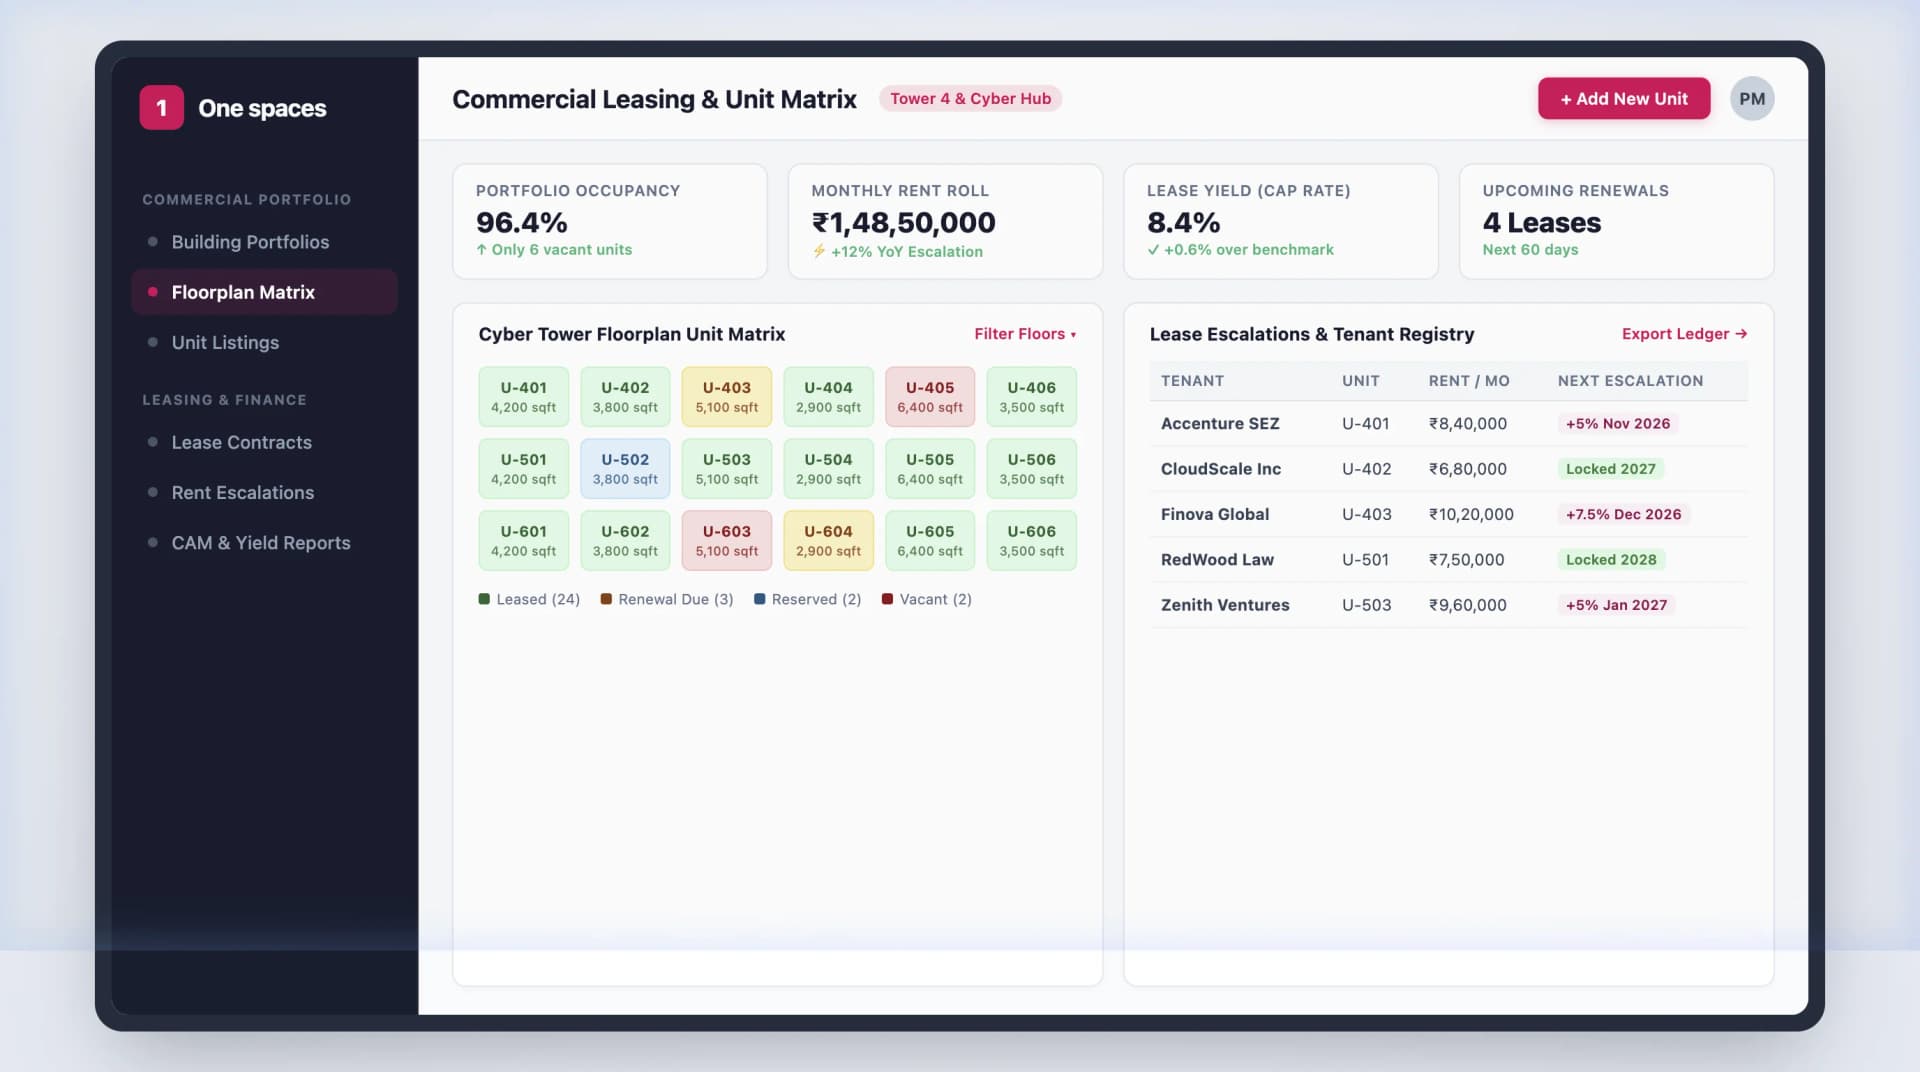Open the Upcoming Renewals 4 Leases card
The image size is (1920, 1072).
click(1616, 221)
